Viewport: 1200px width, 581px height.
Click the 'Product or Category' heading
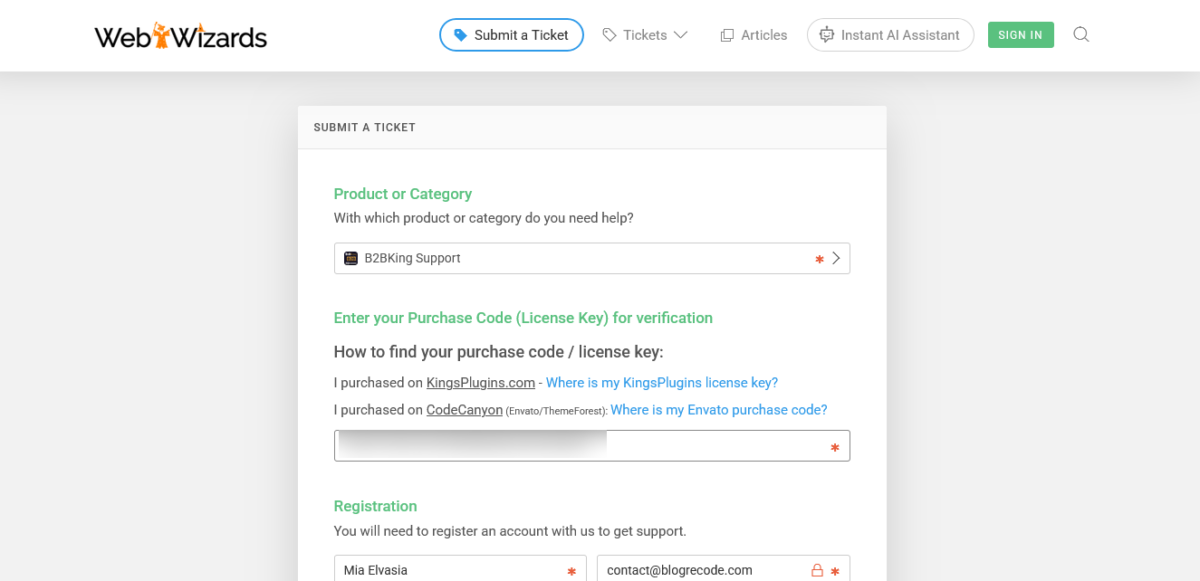point(403,194)
